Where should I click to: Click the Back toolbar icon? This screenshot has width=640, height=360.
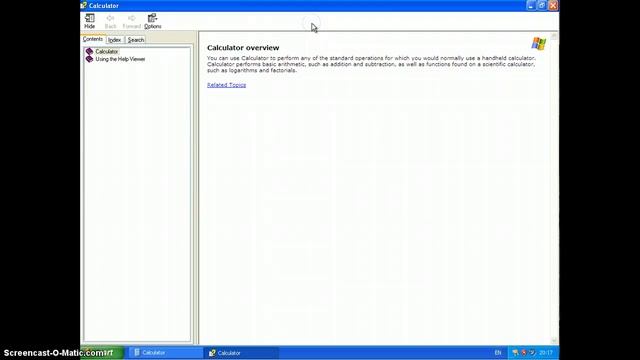[110, 21]
